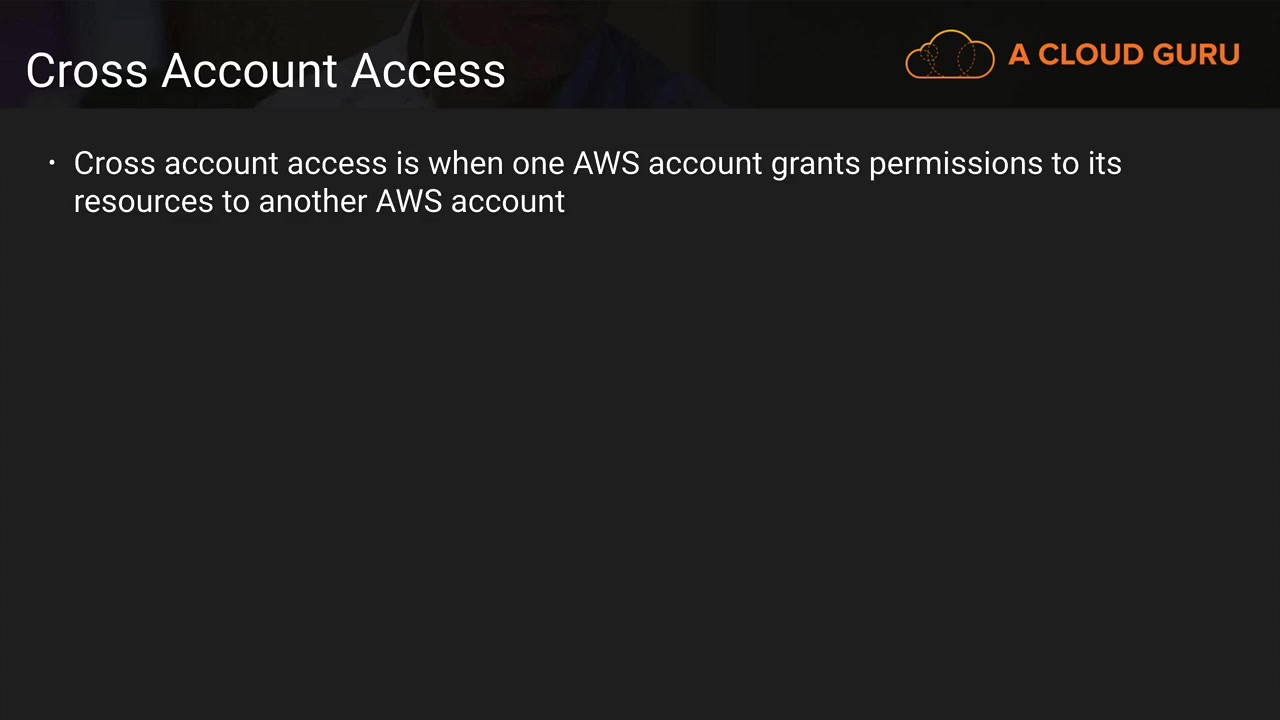Click the word "one" in the bullet text

(x=538, y=163)
